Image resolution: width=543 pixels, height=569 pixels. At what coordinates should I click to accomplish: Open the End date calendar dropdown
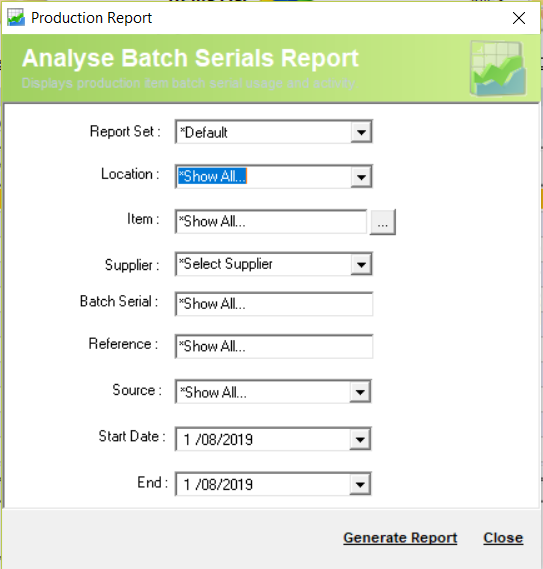click(x=360, y=484)
